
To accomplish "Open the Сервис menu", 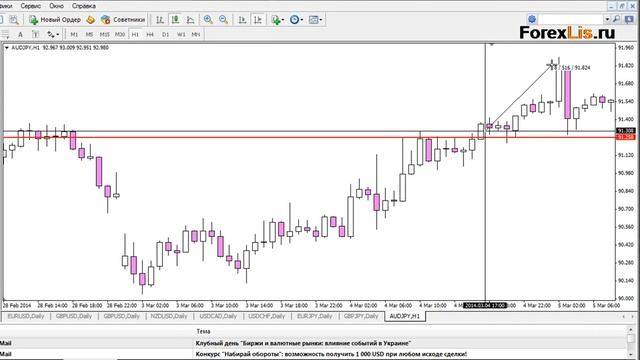I will pyautogui.click(x=31, y=6).
